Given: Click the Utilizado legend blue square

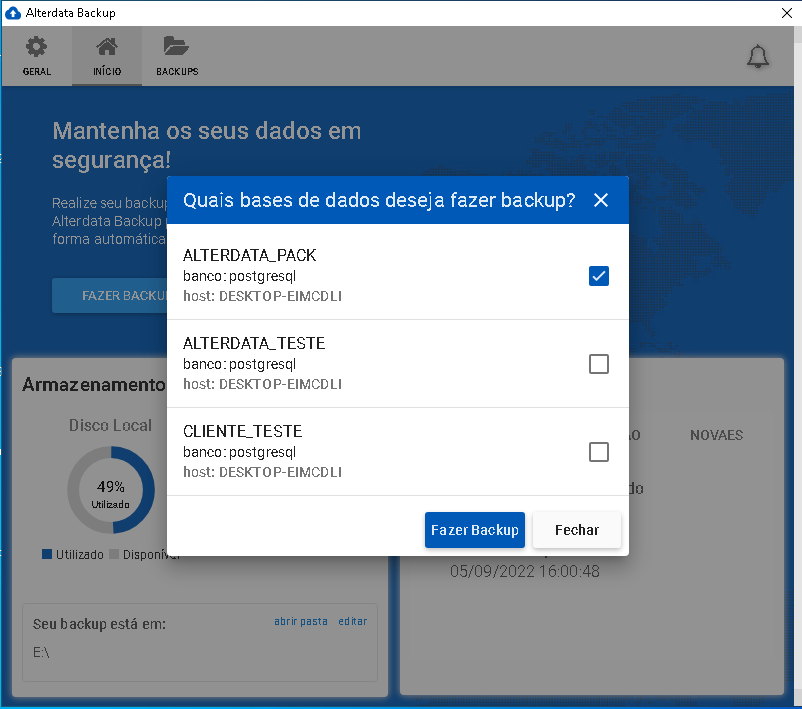Looking at the screenshot, I should pyautogui.click(x=47, y=554).
